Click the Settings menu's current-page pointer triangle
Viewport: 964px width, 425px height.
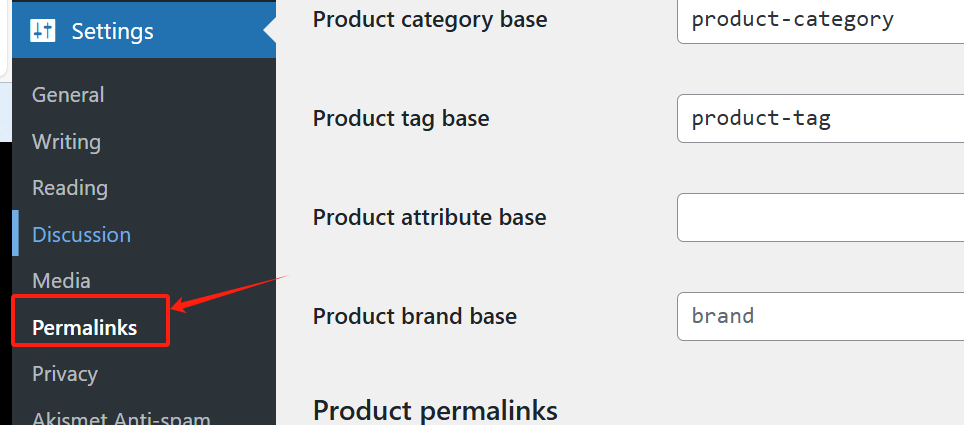coord(270,31)
